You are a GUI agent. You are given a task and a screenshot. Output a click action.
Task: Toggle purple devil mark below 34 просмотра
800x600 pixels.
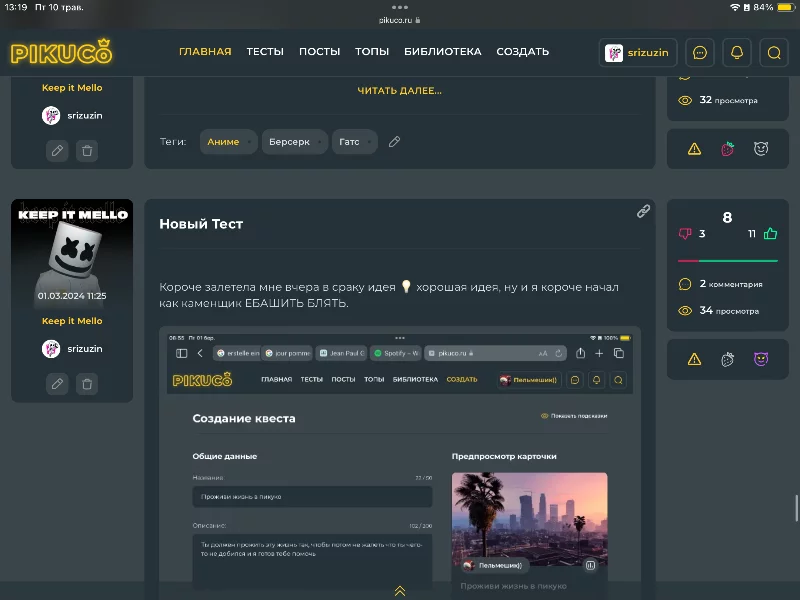(761, 360)
